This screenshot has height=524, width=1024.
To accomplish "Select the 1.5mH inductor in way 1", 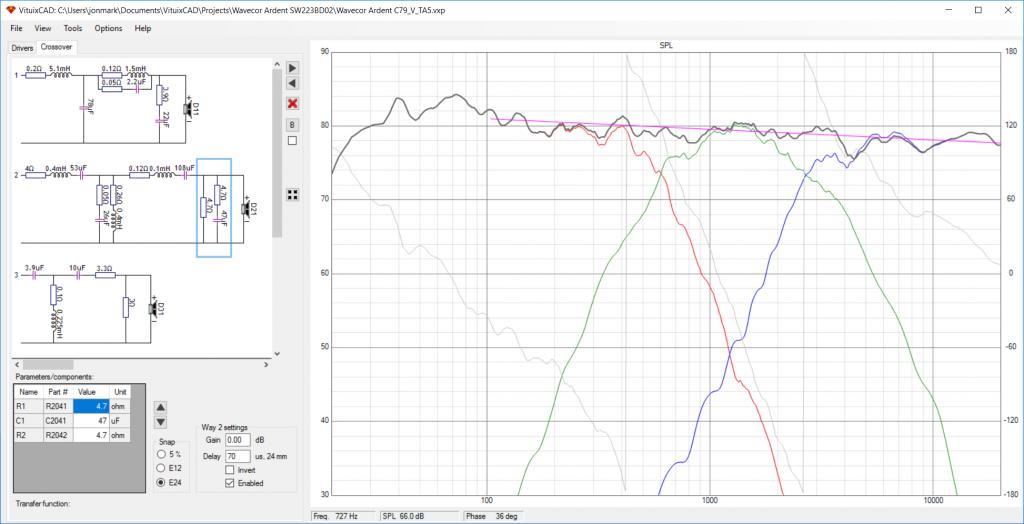I will click(x=137, y=75).
